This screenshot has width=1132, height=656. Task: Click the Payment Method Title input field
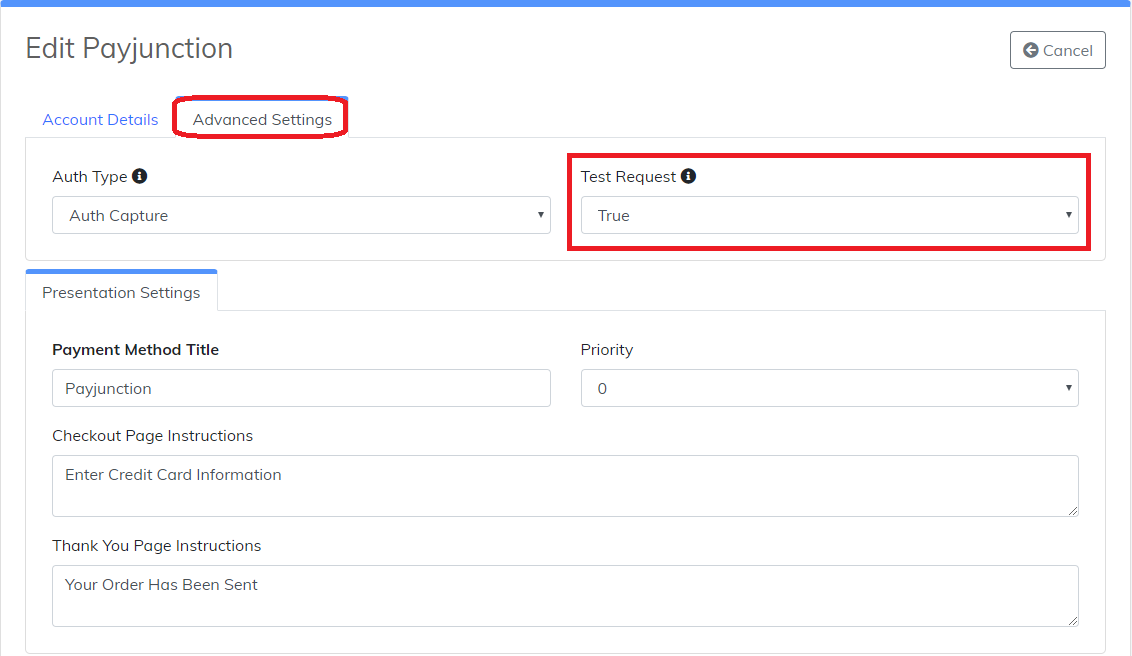tap(301, 388)
